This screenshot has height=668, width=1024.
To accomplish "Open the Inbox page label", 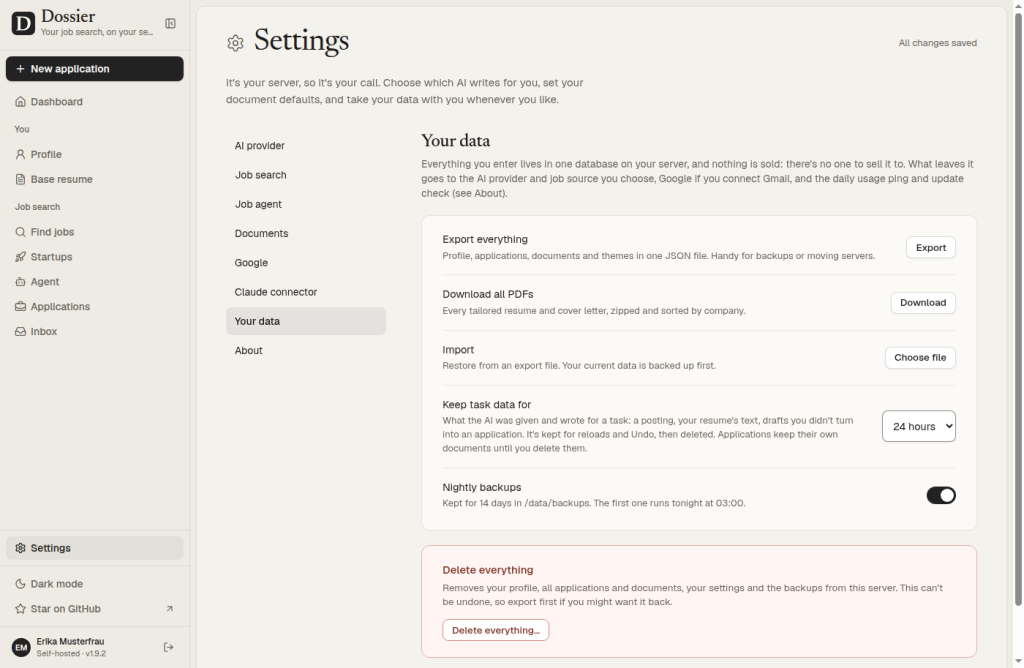I will 44,332.
